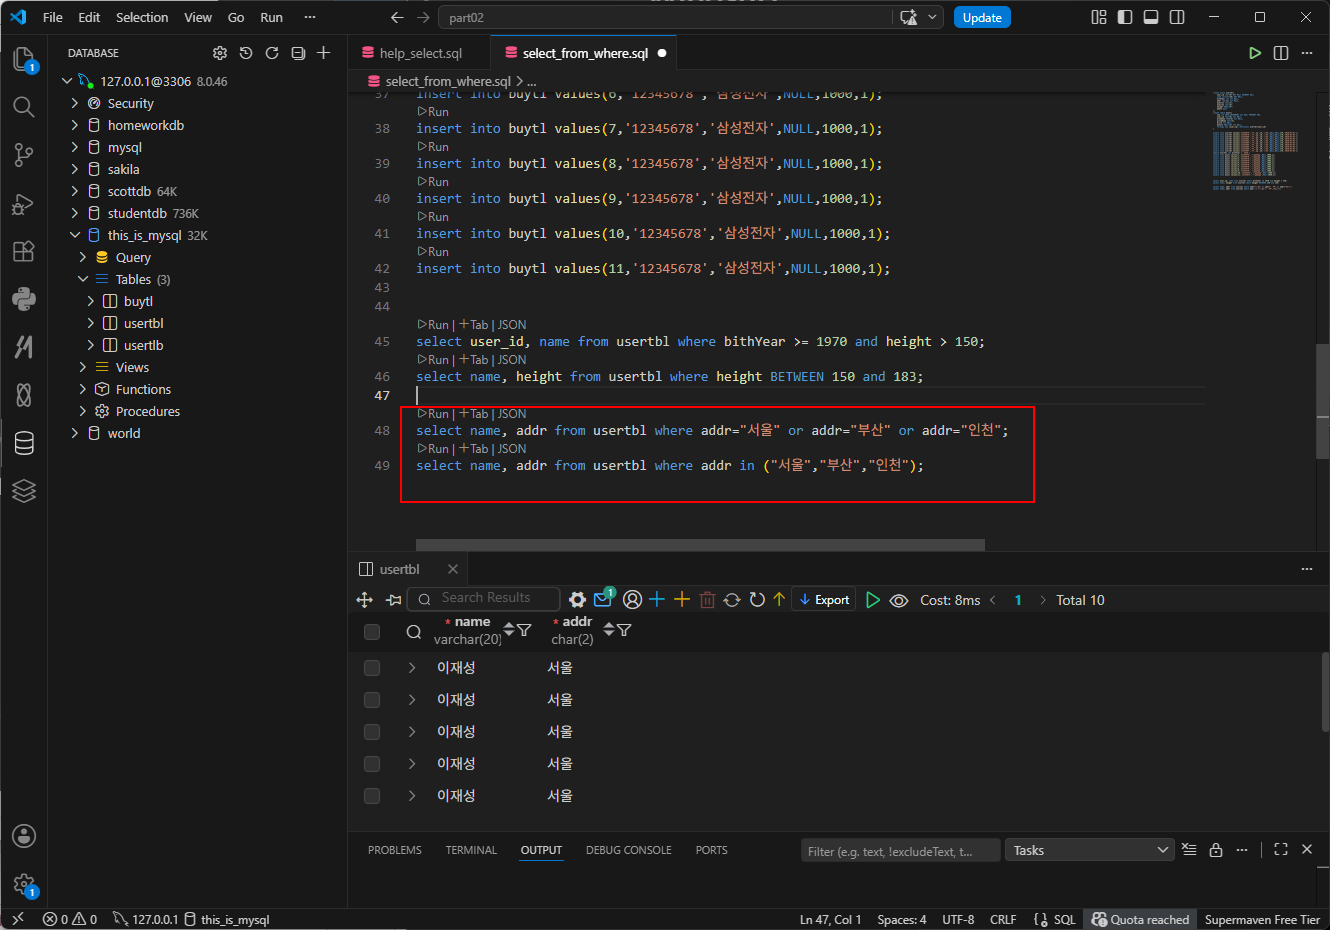
Task: Toggle the eye view icon in results toolbar
Action: pyautogui.click(x=899, y=600)
